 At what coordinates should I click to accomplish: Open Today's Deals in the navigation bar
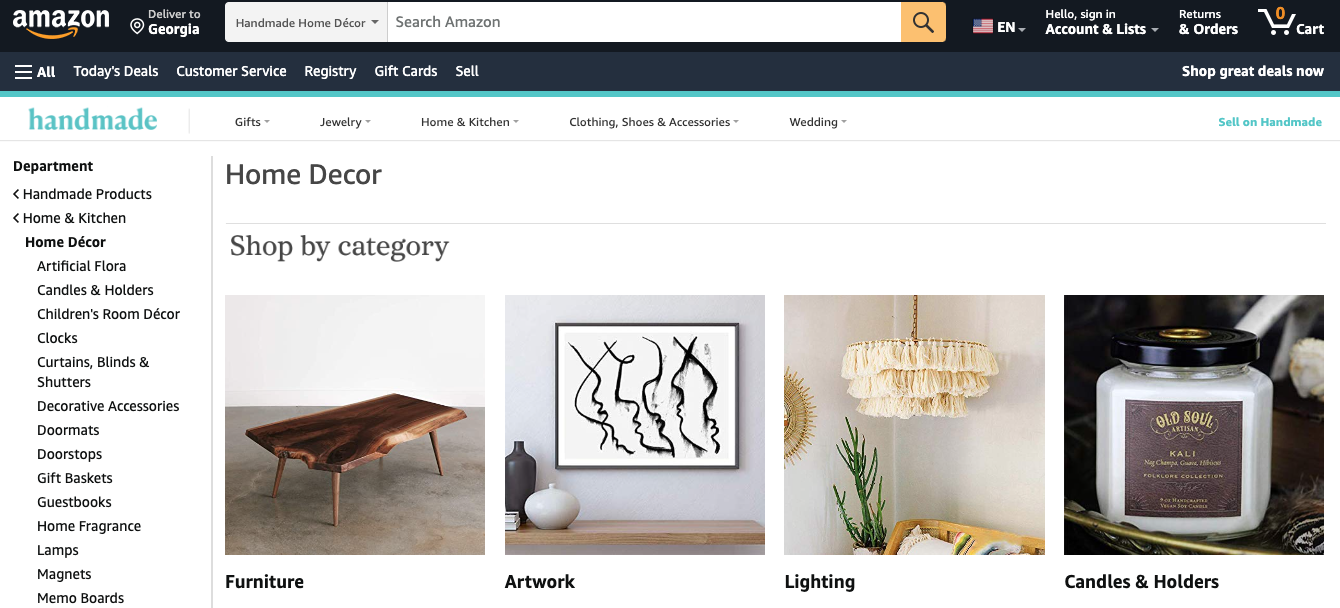(116, 71)
